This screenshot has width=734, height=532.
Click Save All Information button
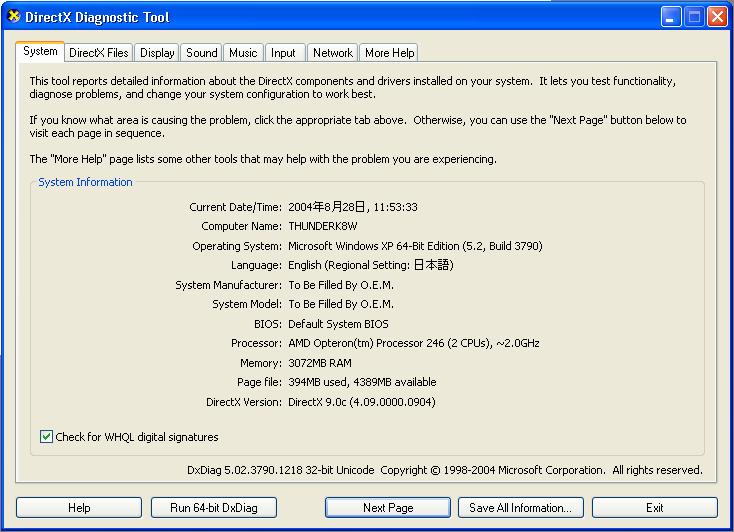[x=520, y=508]
